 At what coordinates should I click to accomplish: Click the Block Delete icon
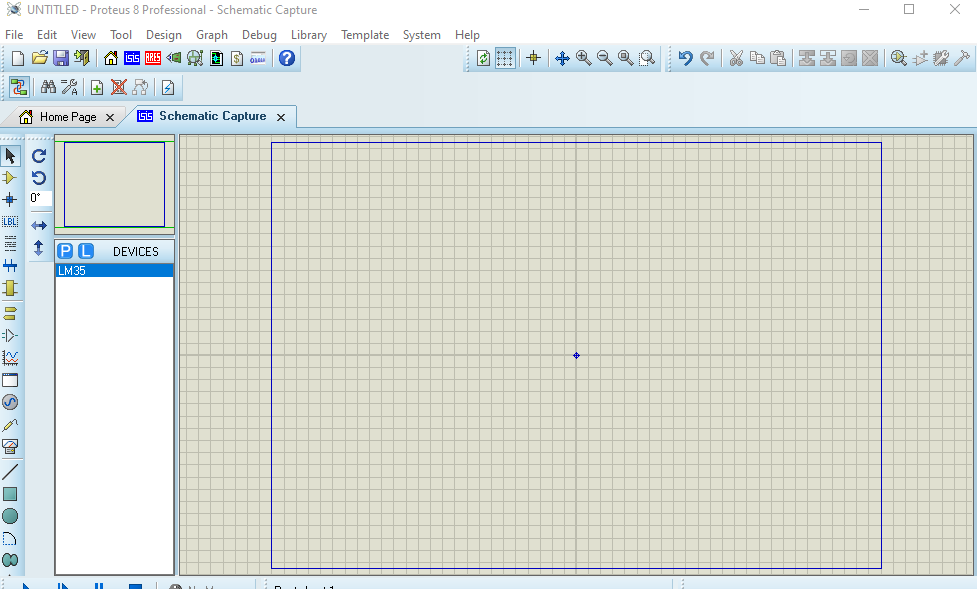pos(870,59)
